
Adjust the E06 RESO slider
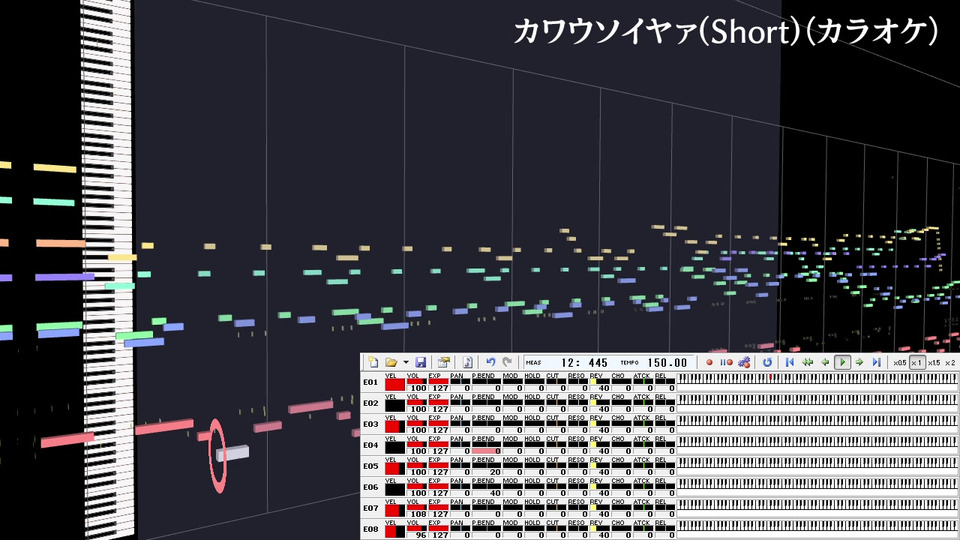pyautogui.click(x=577, y=486)
